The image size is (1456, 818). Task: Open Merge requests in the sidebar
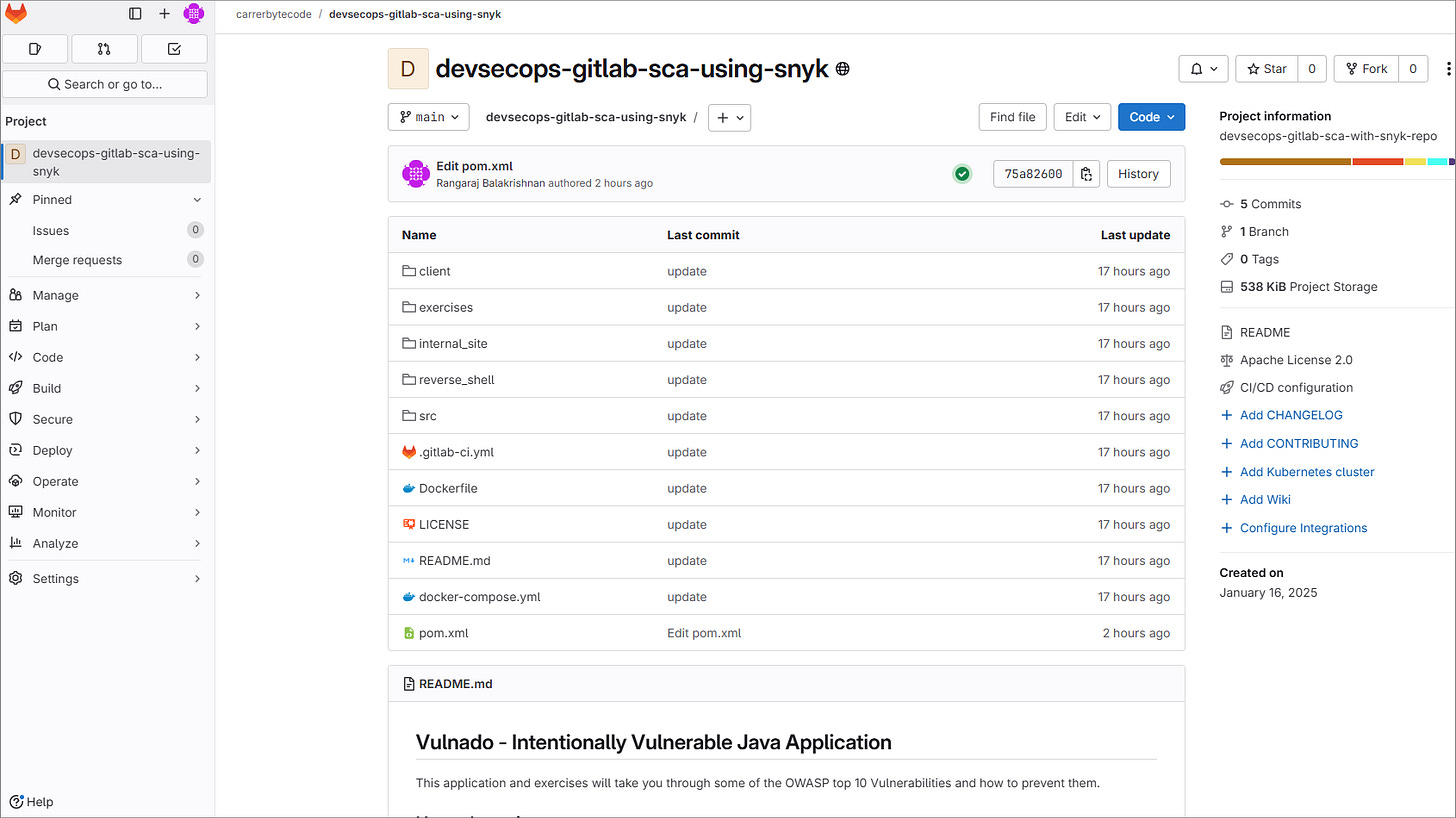pyautogui.click(x=105, y=260)
